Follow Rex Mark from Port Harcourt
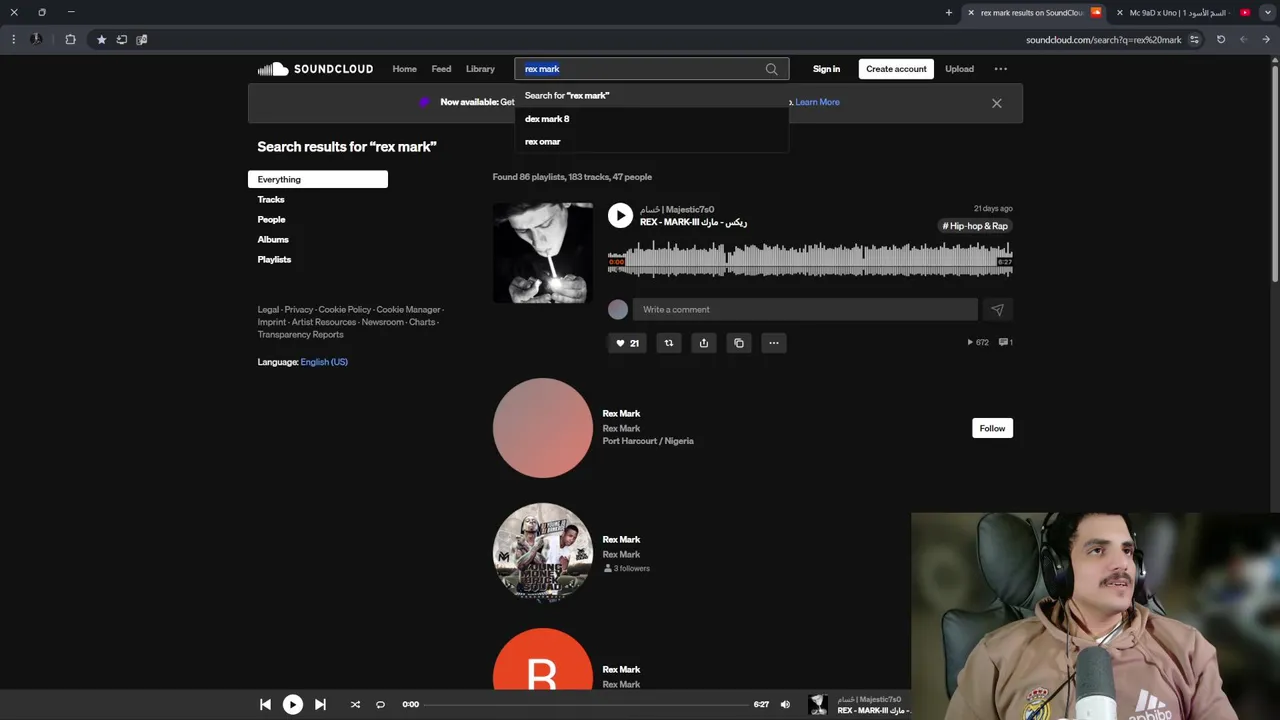 (x=992, y=428)
